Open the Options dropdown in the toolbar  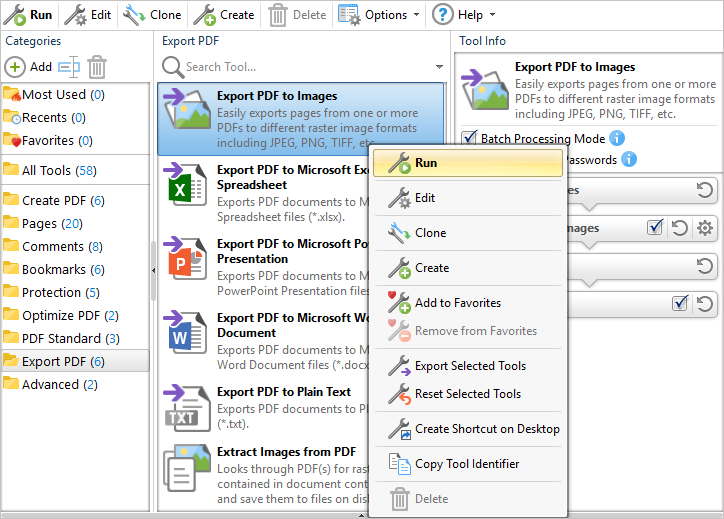point(379,15)
